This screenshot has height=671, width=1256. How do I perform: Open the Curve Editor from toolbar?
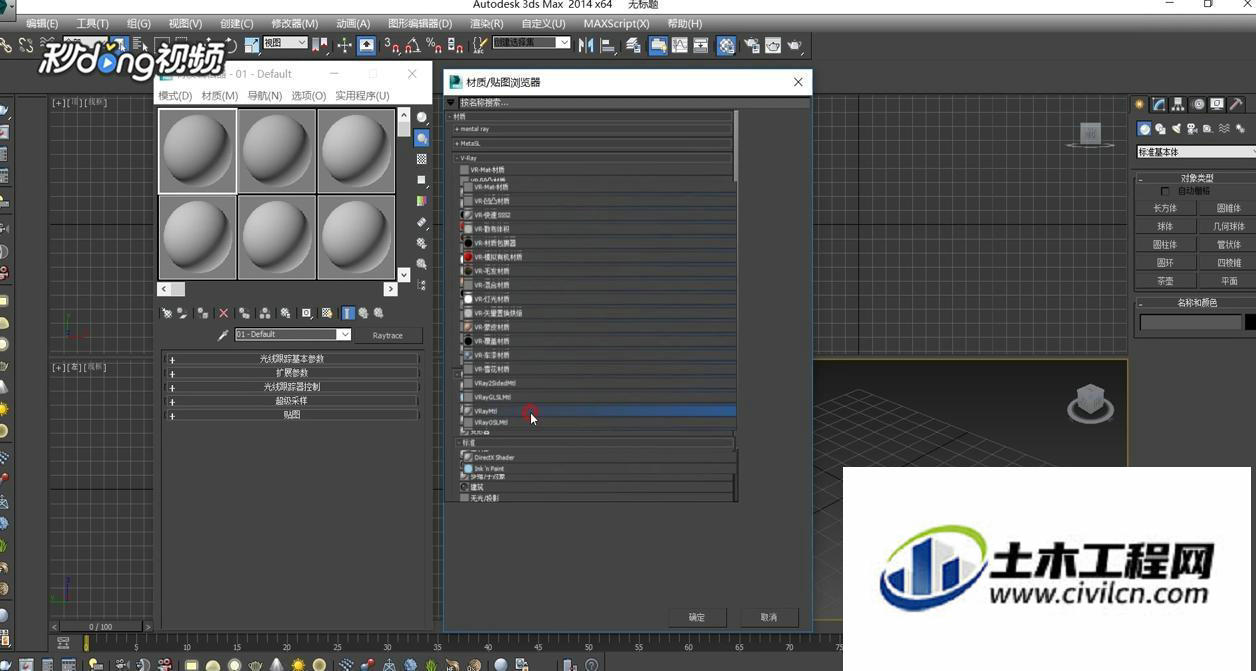click(x=680, y=45)
